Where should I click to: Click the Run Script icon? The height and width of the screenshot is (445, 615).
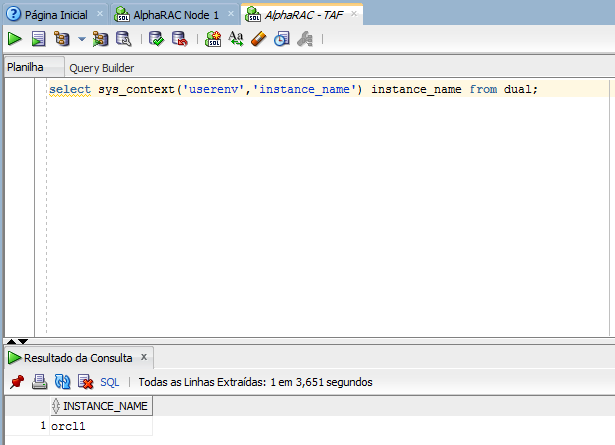click(38, 39)
